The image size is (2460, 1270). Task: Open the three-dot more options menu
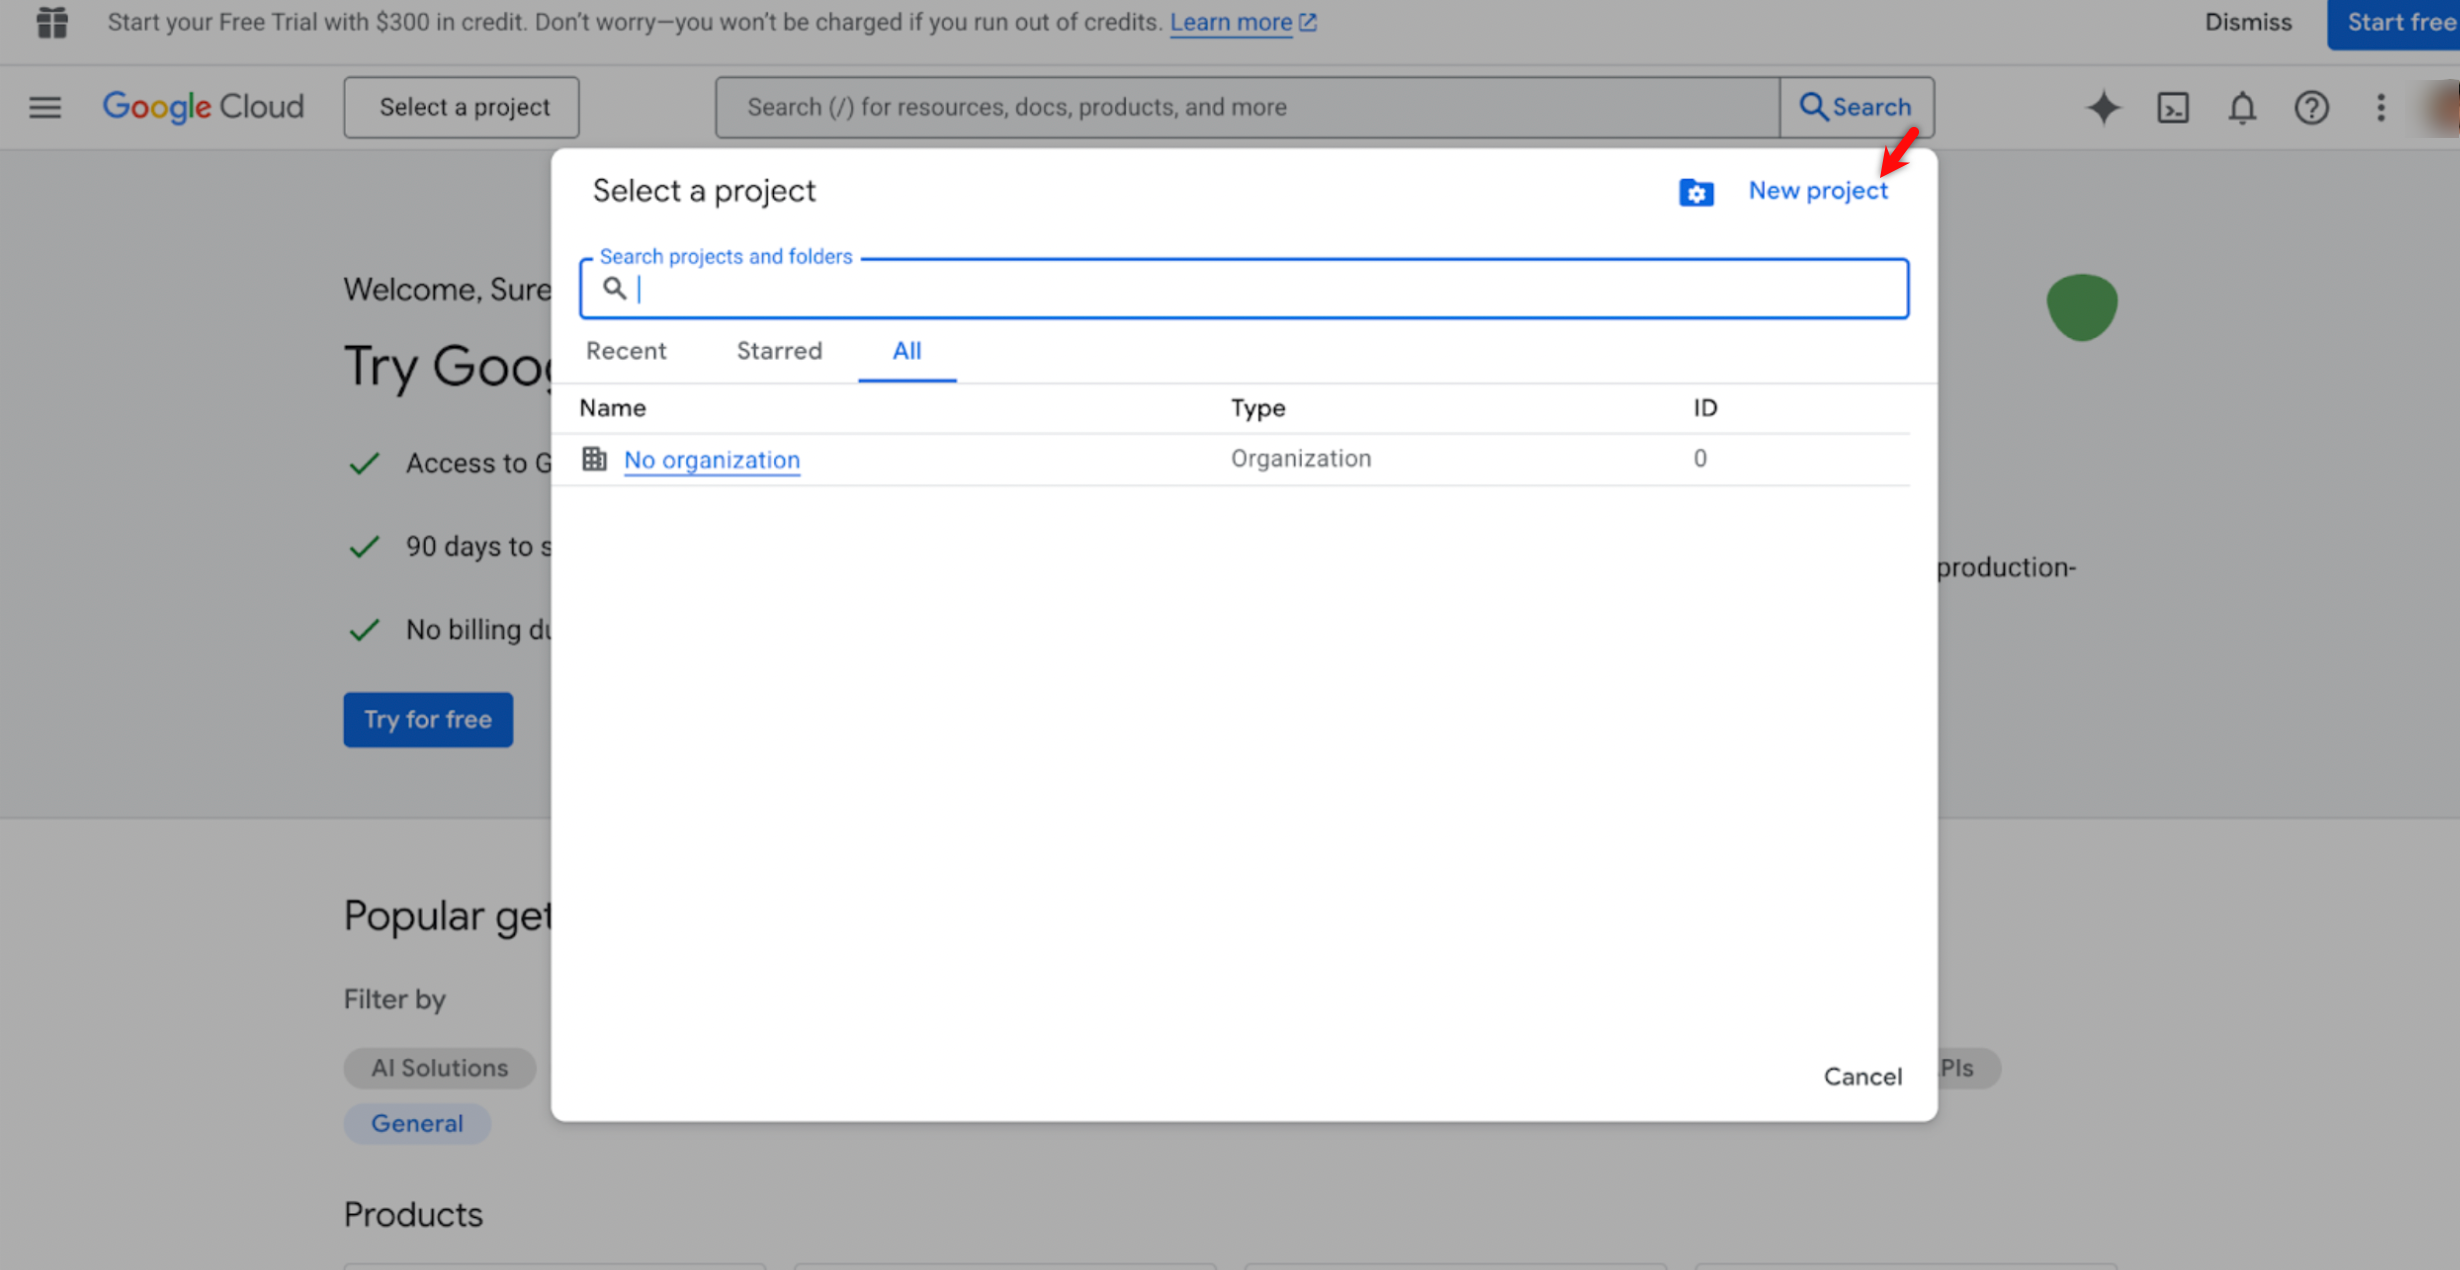[2381, 107]
